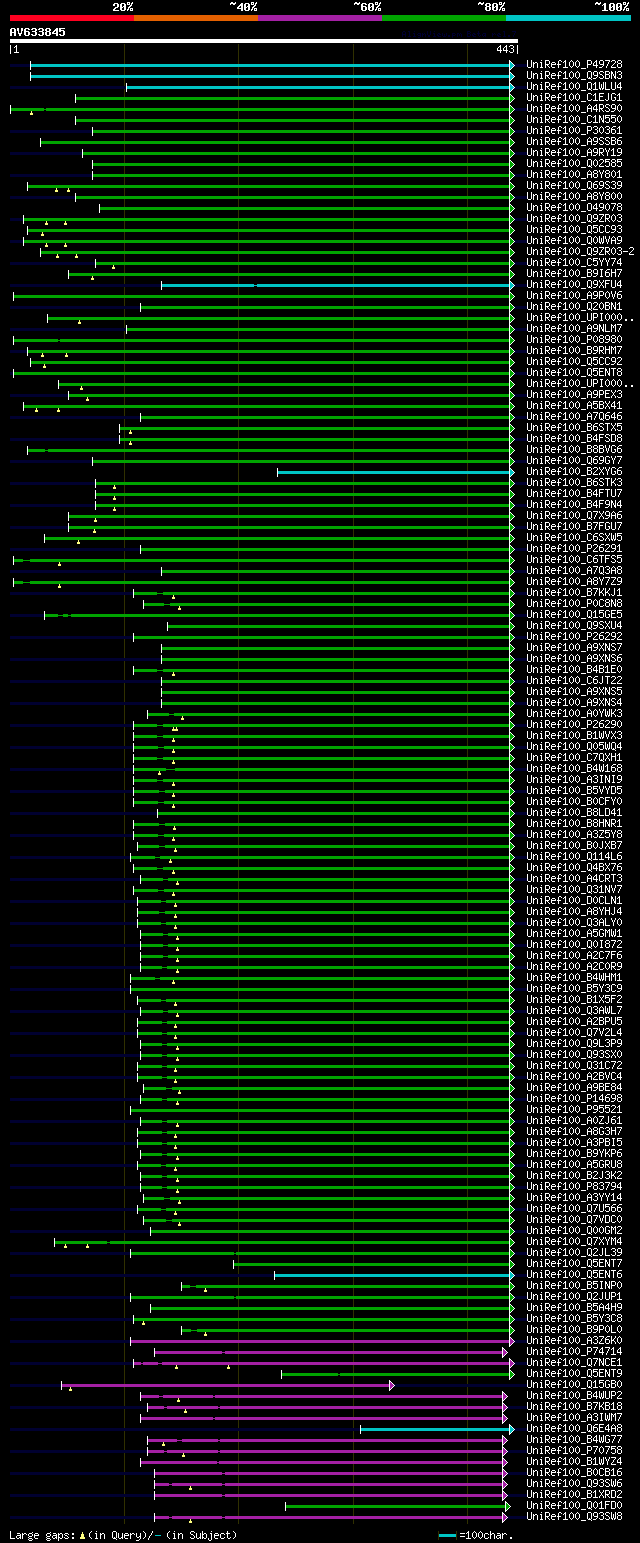Select the UniRef100_P08980 hit label

[574, 340]
